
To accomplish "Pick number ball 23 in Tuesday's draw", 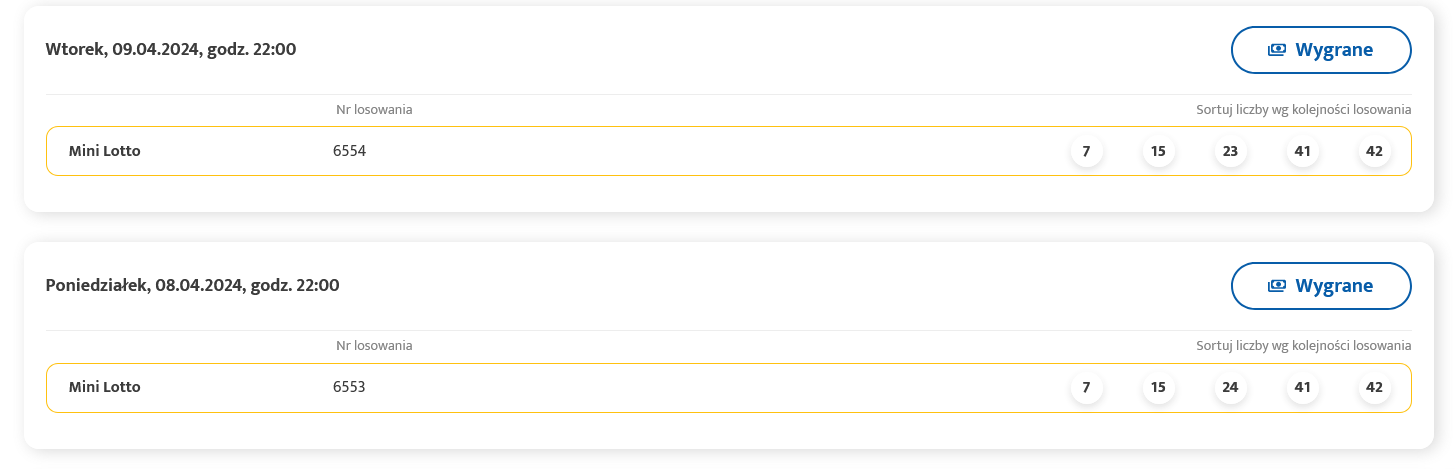I will tap(1230, 152).
